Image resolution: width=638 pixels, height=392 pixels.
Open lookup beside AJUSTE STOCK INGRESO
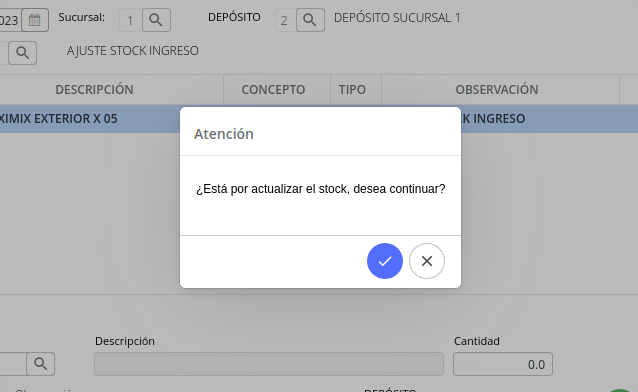23,53
